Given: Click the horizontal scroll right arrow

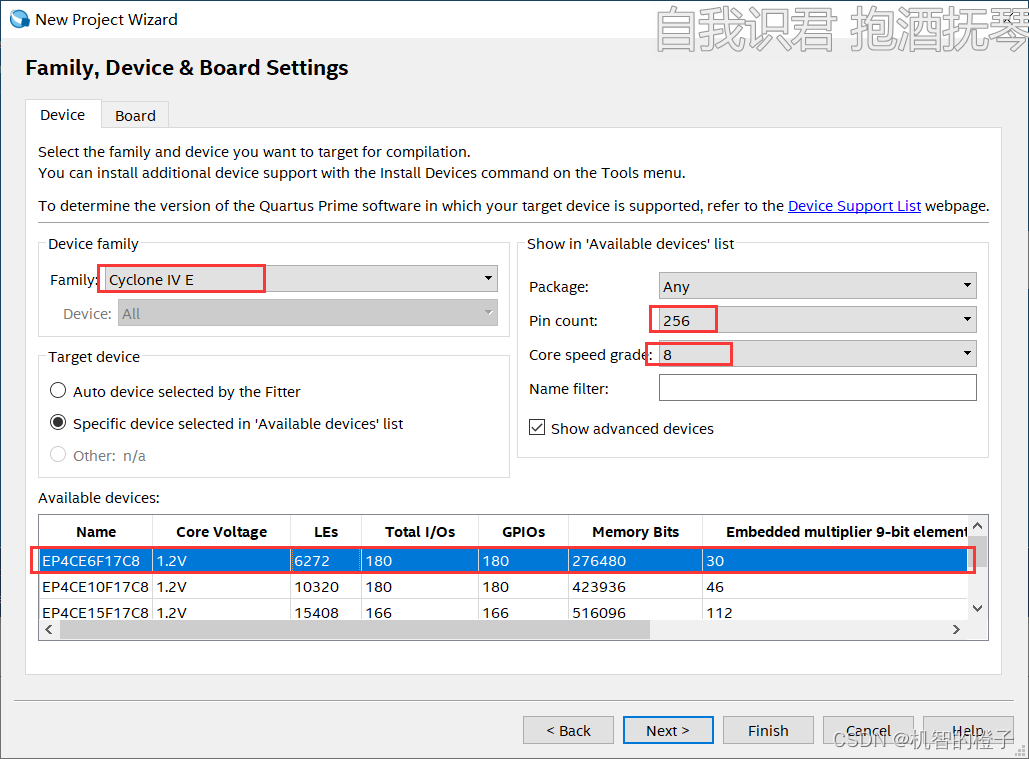Looking at the screenshot, I should click(956, 630).
